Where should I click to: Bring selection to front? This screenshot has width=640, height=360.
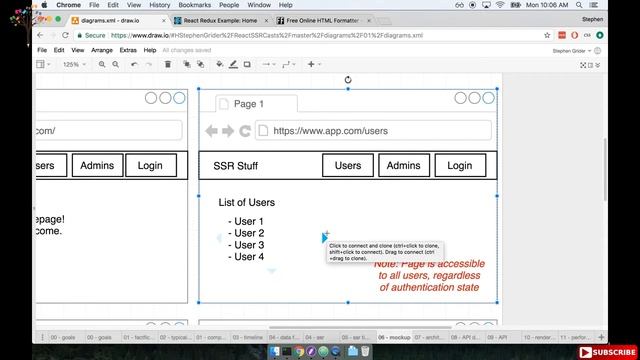click(187, 64)
